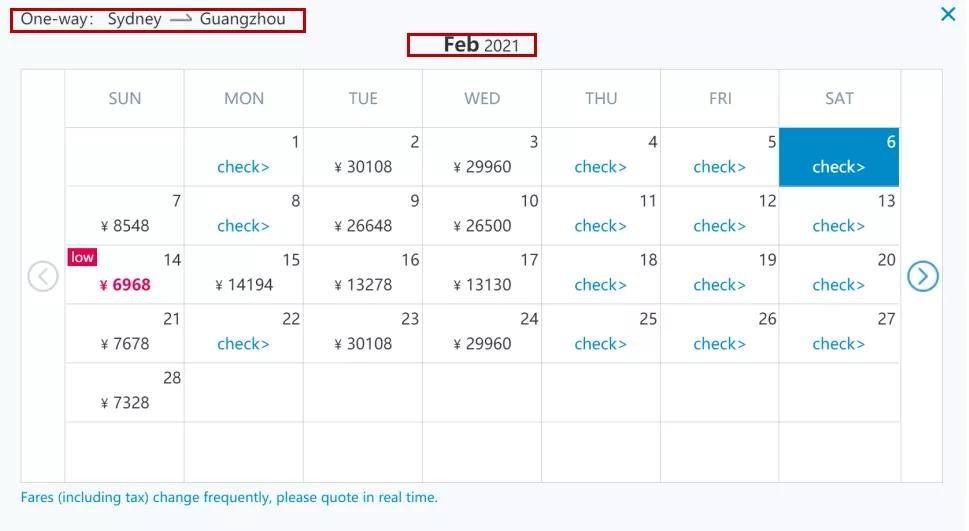Screen dimensions: 969x531
Task: Check fare for February 11
Action: click(600, 226)
